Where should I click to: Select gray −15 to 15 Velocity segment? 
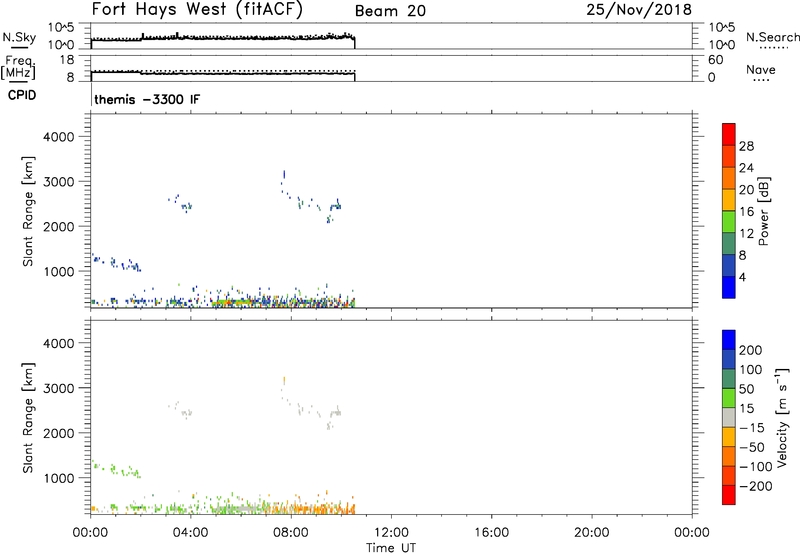click(x=729, y=417)
